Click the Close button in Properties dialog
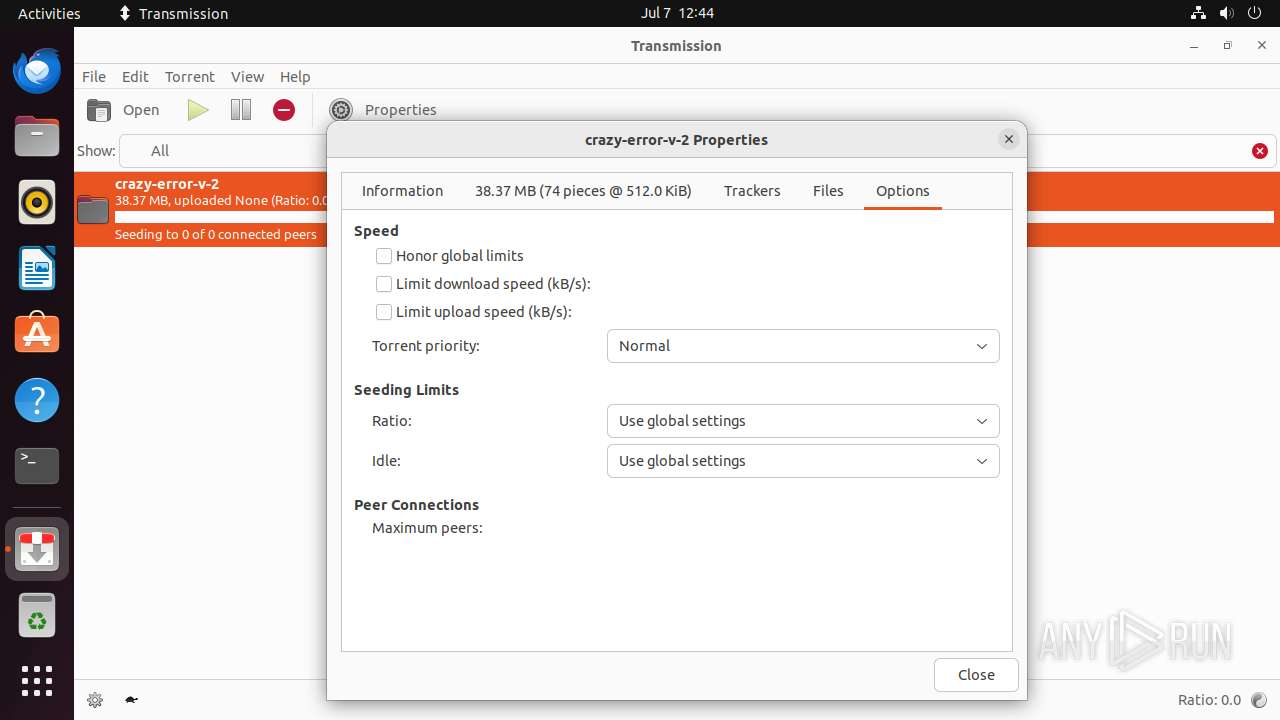1280x720 pixels. (976, 675)
